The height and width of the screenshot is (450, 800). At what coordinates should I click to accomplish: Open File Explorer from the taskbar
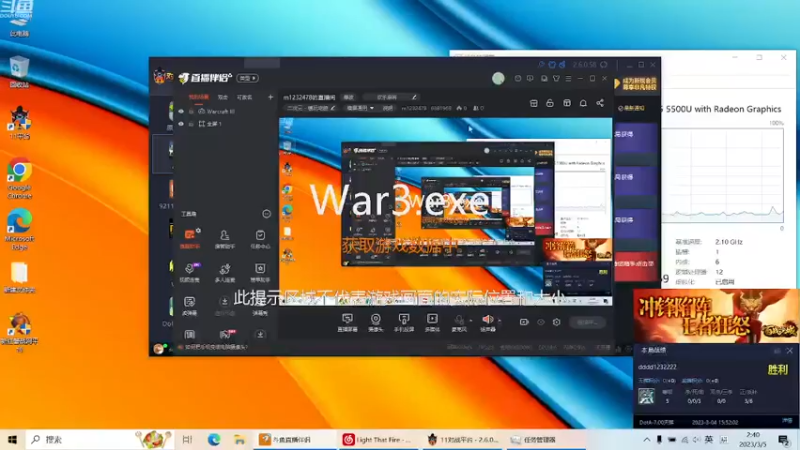pyautogui.click(x=239, y=439)
